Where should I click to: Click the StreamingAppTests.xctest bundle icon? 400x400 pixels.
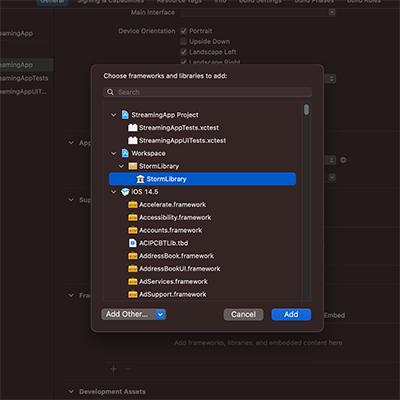133,128
